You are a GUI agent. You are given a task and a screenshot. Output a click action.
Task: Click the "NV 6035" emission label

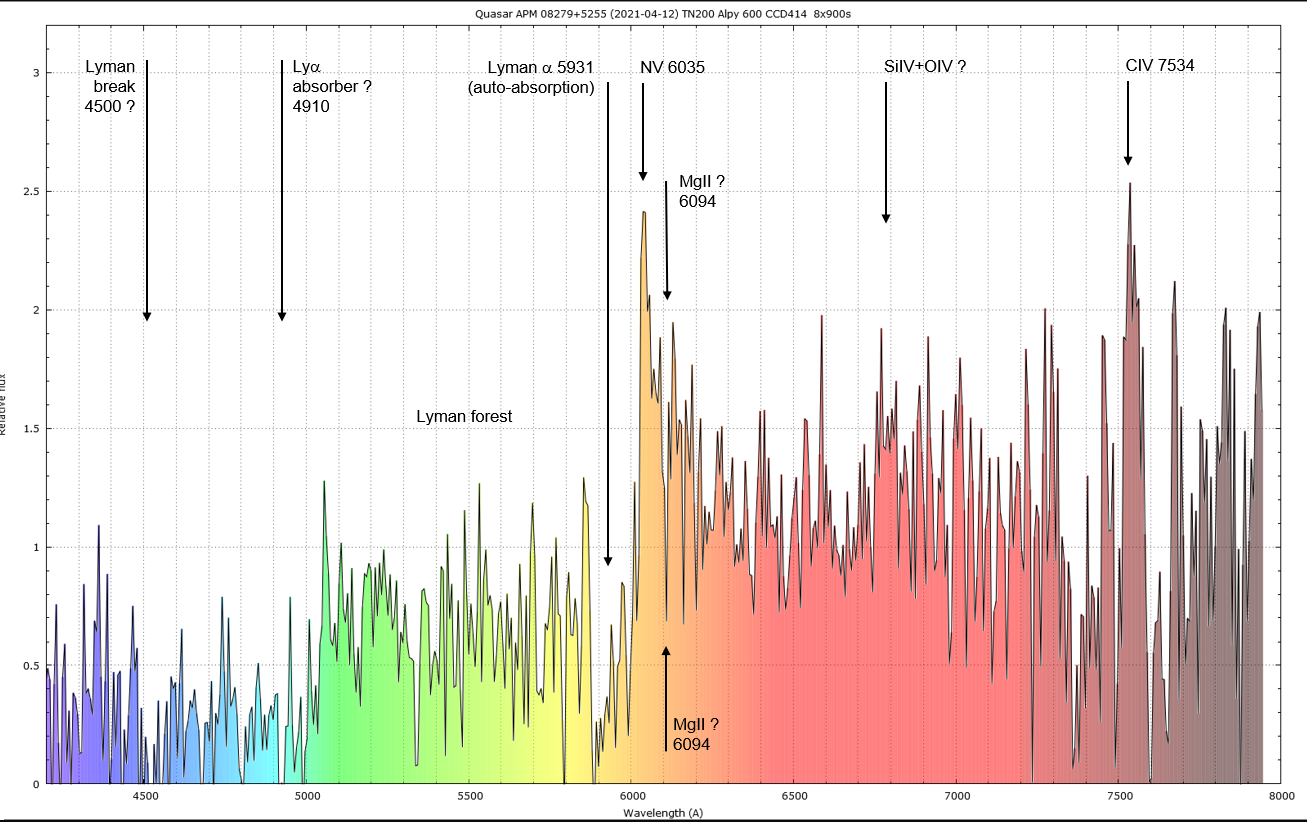[672, 68]
